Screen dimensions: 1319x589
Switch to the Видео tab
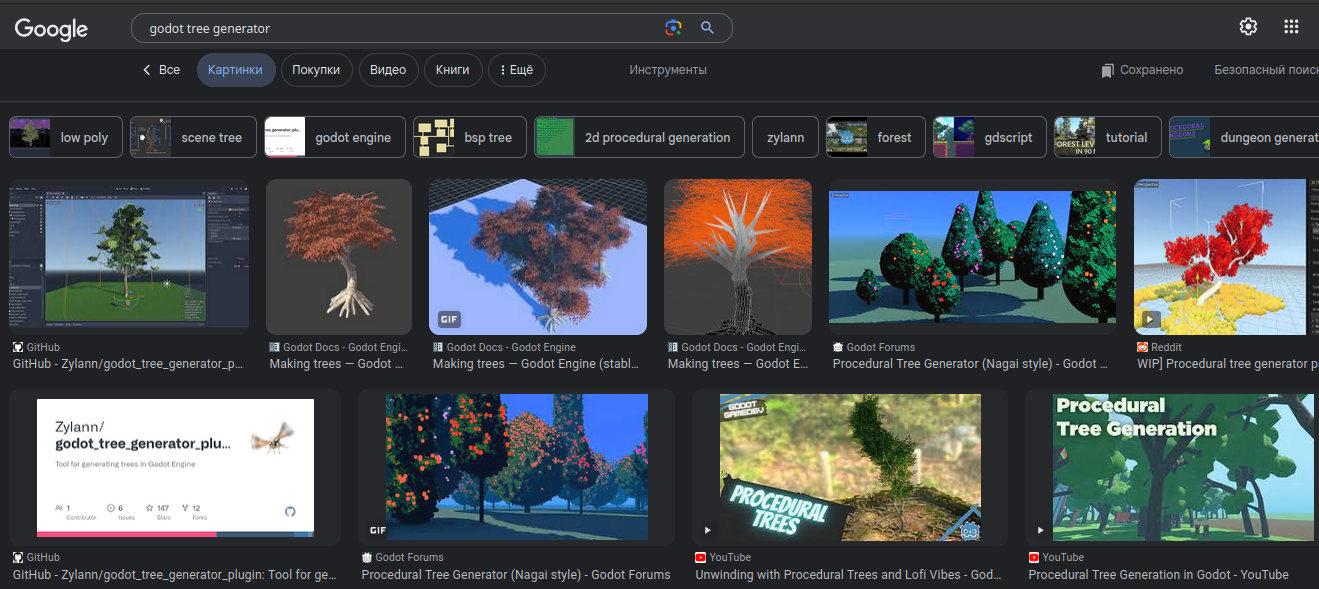pos(388,70)
